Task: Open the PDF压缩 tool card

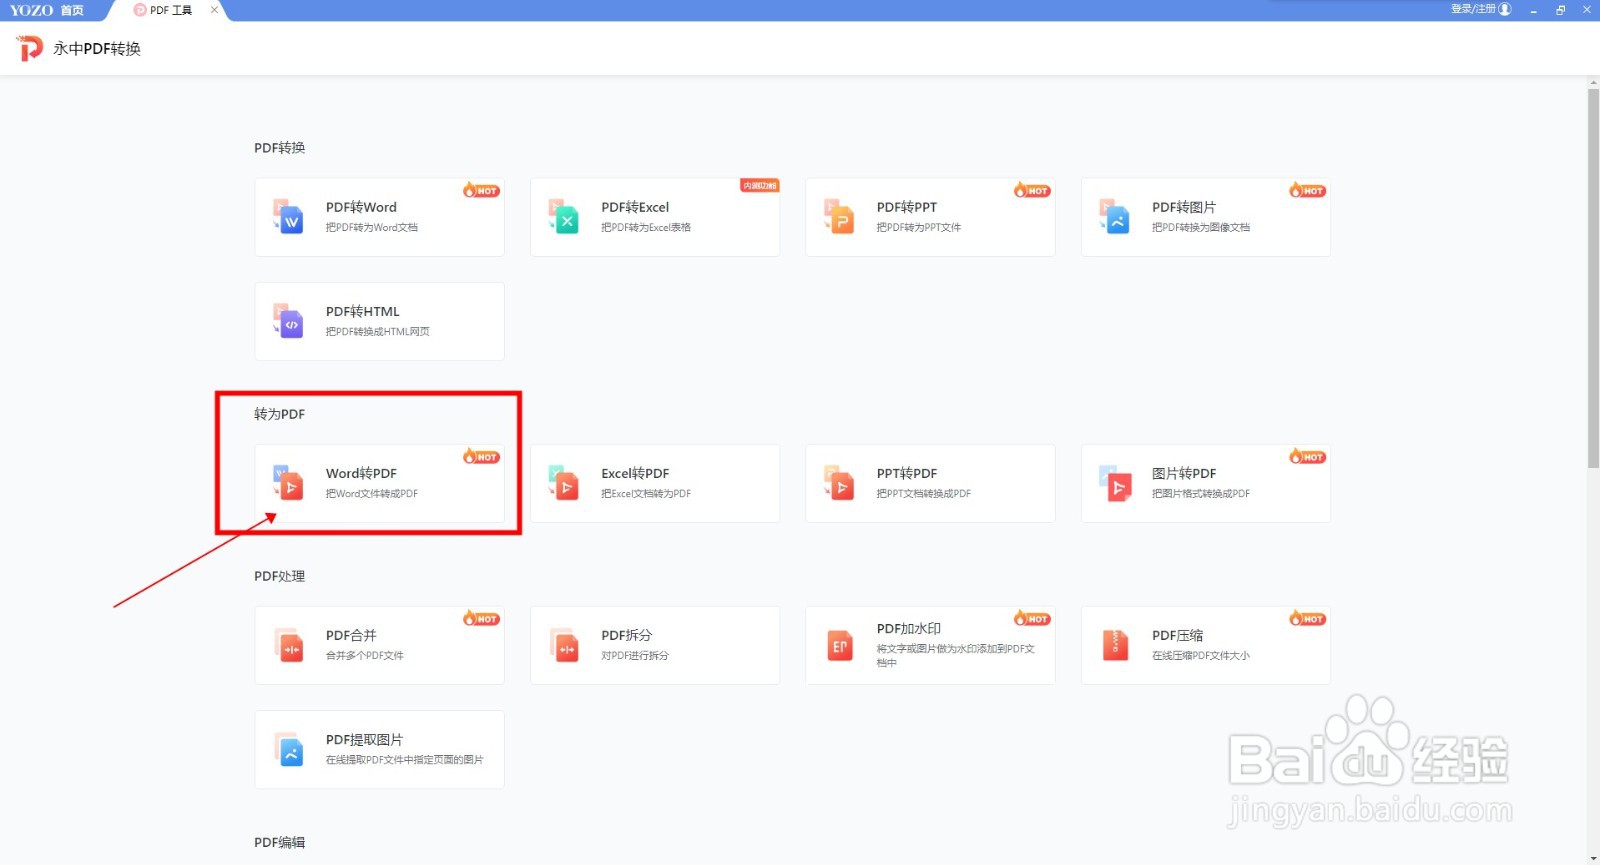Action: coord(1206,645)
